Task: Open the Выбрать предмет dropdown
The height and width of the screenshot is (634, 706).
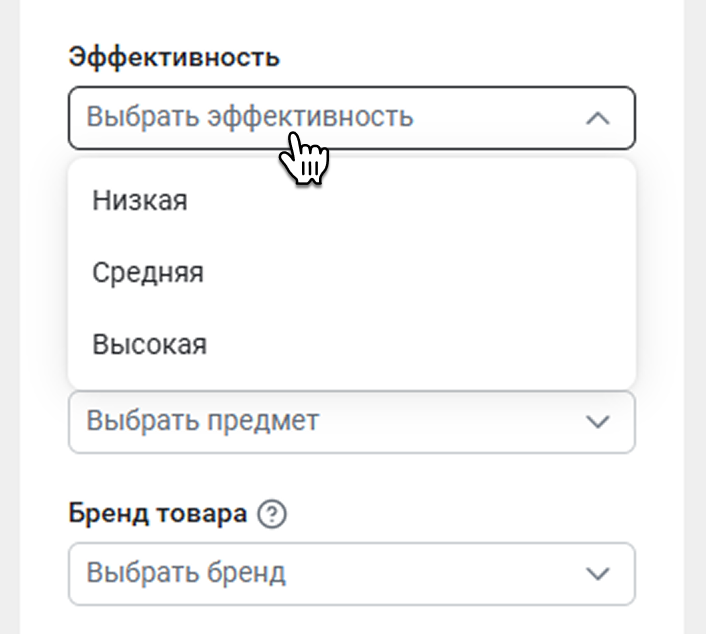Action: click(352, 422)
